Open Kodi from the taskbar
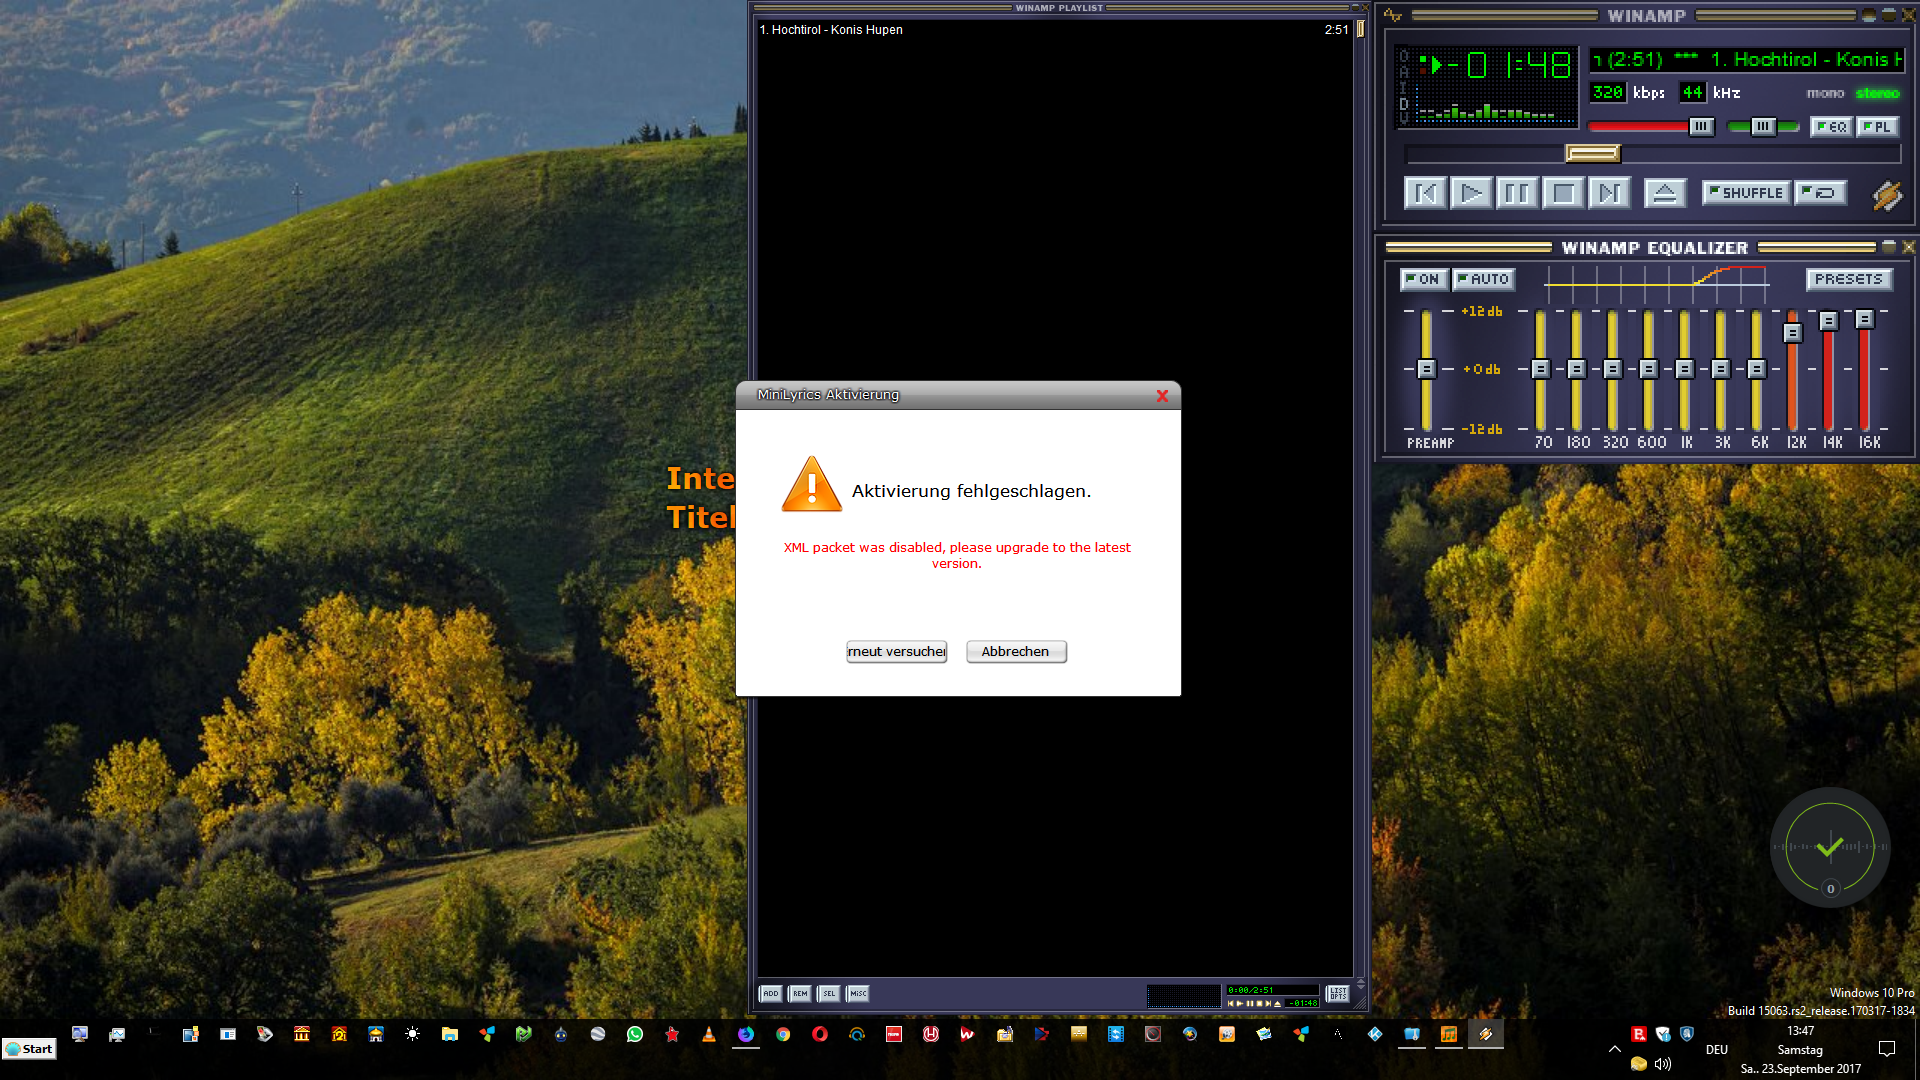Viewport: 1920px width, 1080px height. (x=1375, y=1034)
